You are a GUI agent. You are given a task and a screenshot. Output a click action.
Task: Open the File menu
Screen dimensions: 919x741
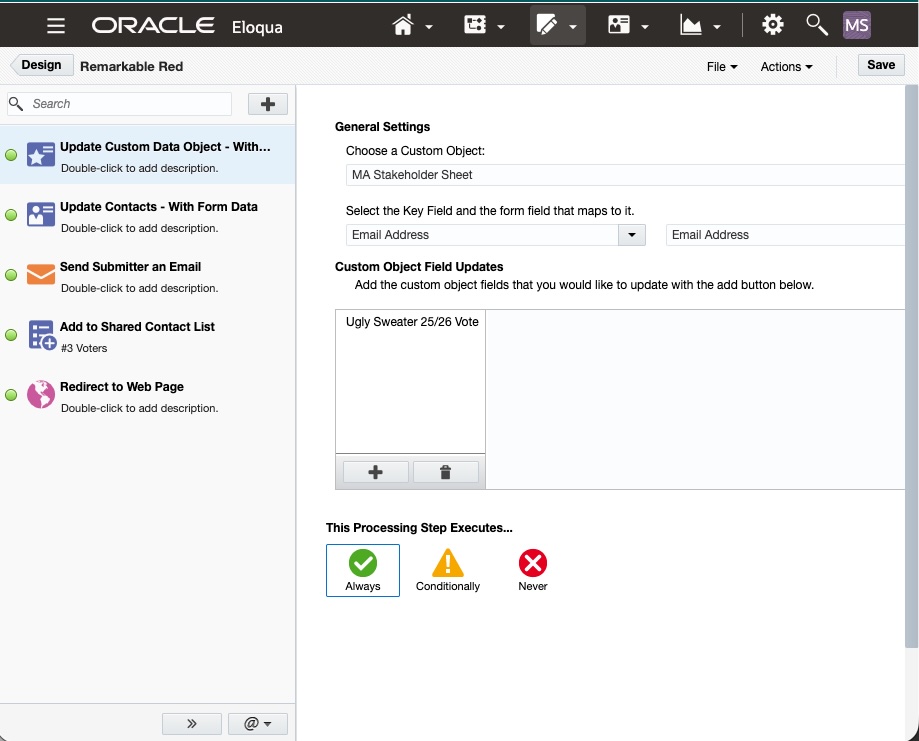tap(721, 66)
